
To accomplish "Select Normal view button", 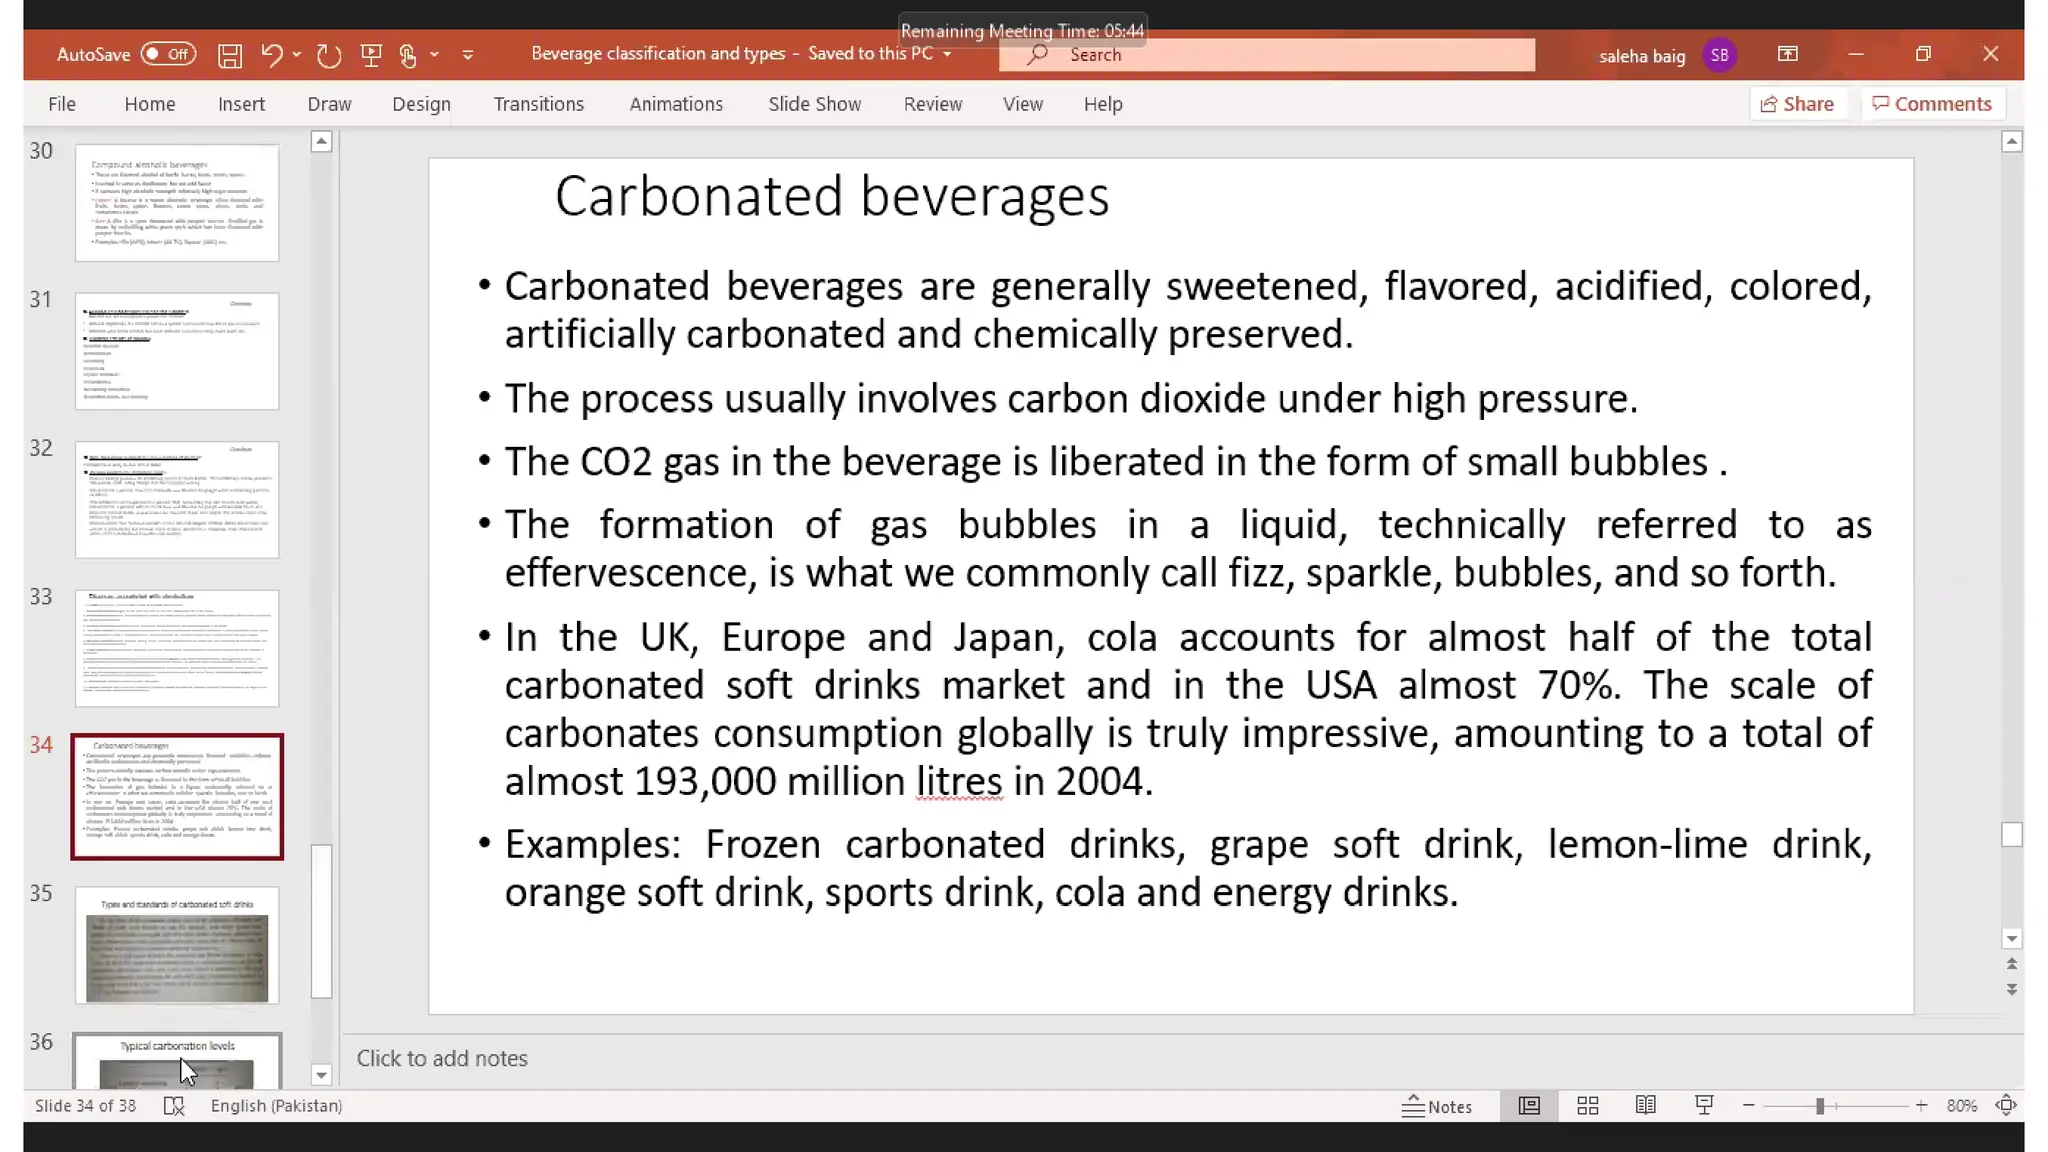I will tap(1529, 1105).
